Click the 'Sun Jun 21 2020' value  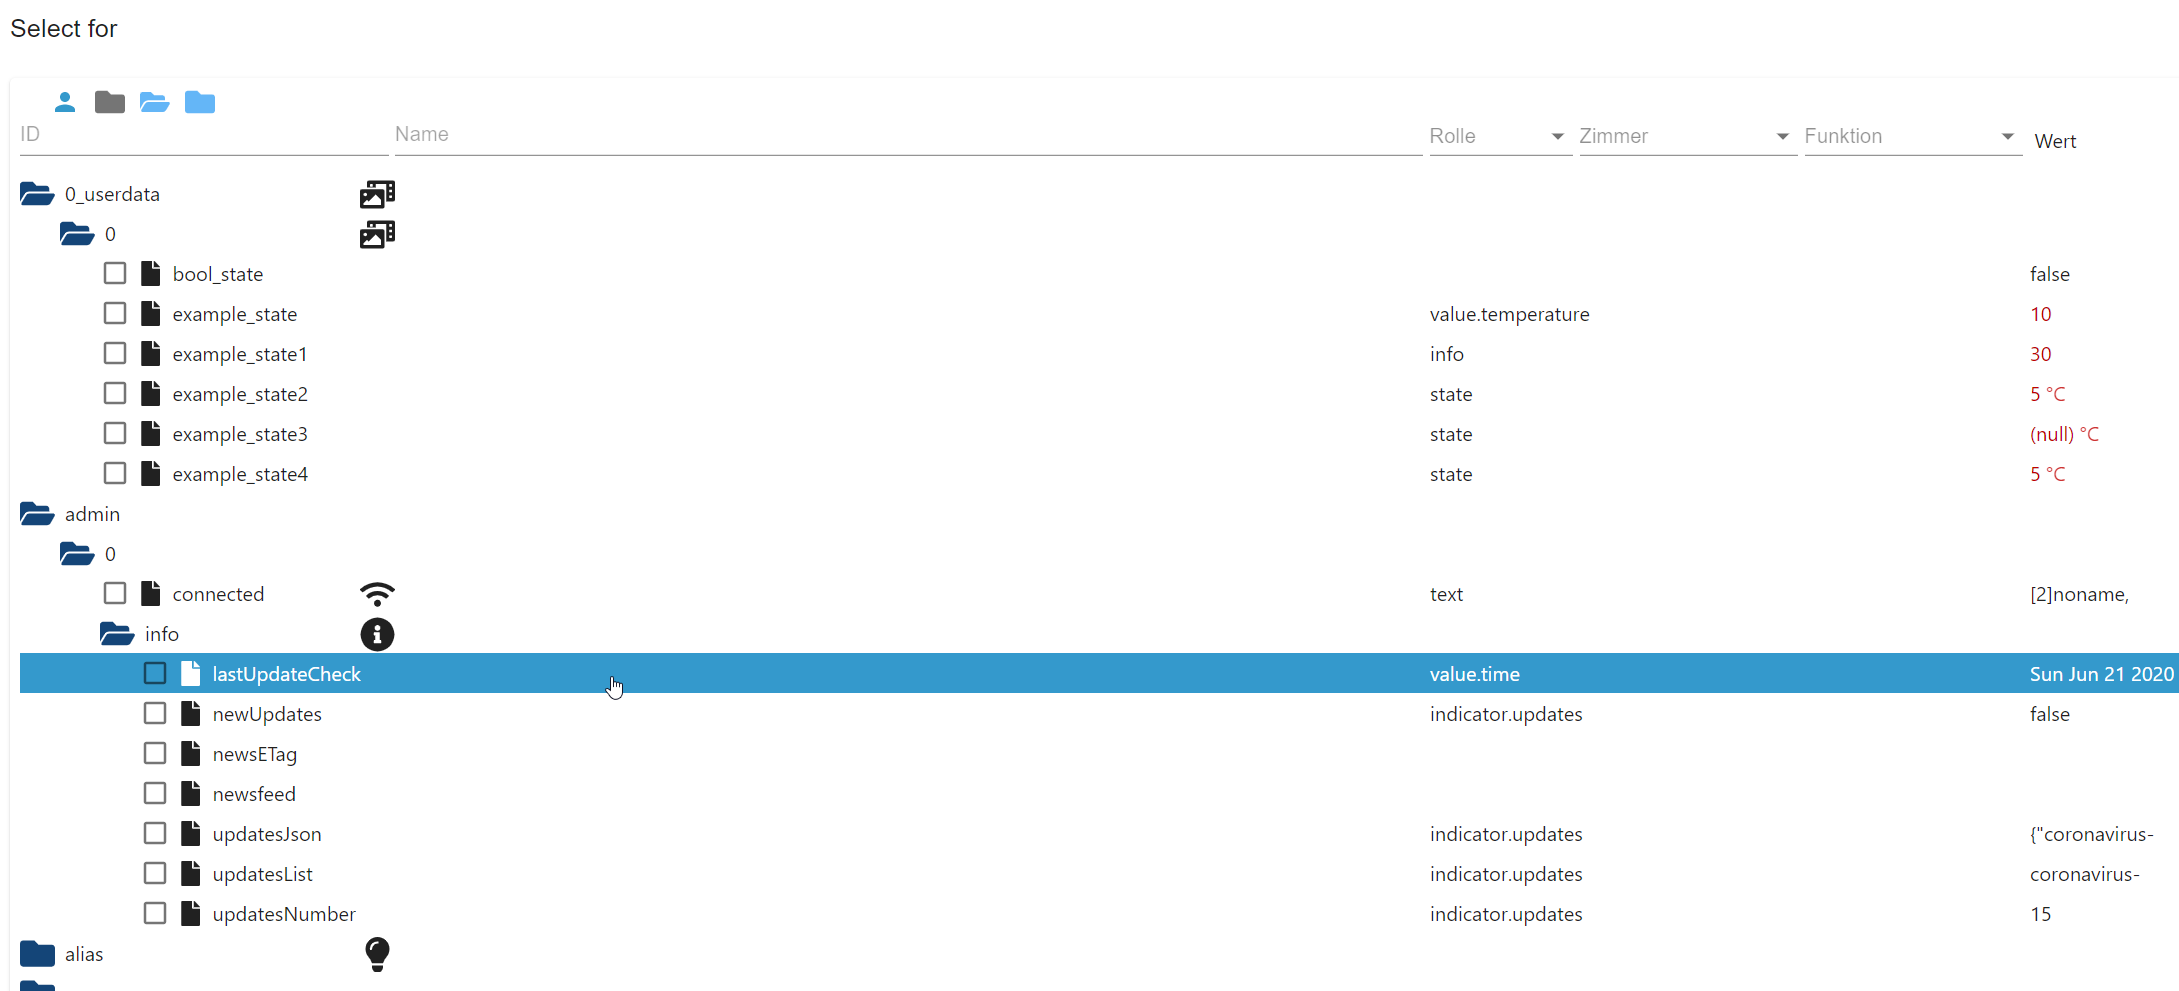tap(2102, 674)
